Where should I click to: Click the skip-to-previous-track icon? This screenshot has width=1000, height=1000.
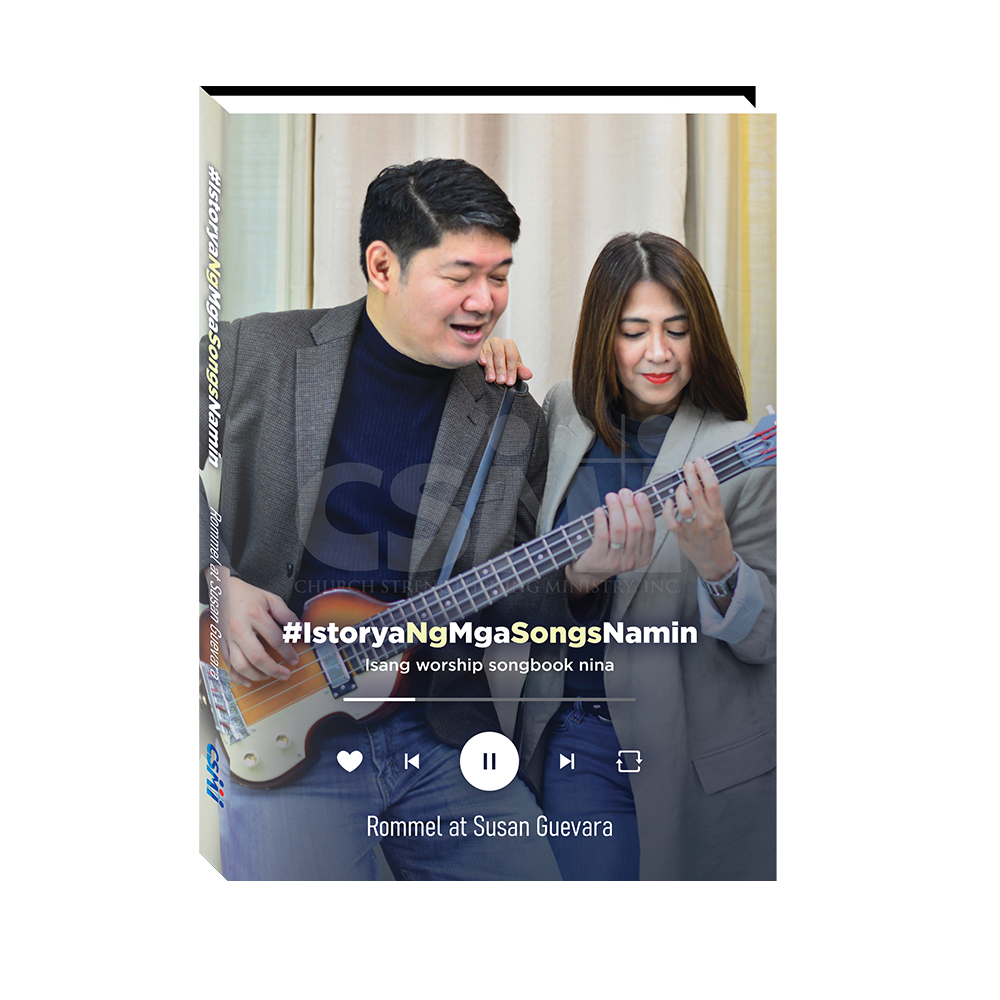click(412, 761)
